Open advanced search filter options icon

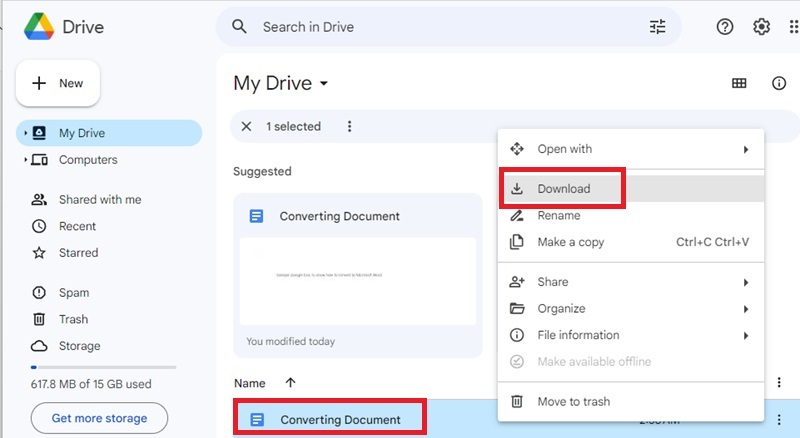click(657, 27)
